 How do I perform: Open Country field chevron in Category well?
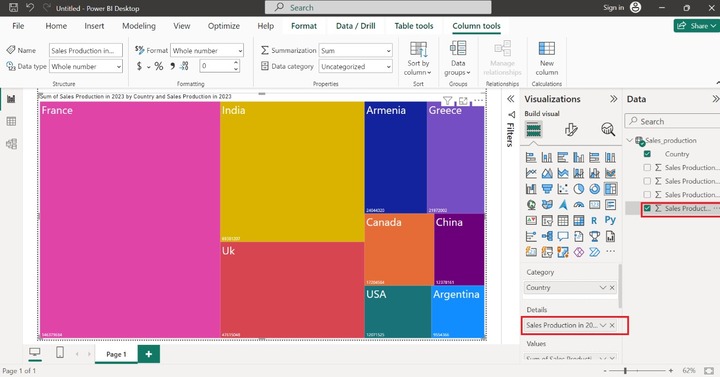[x=602, y=287]
